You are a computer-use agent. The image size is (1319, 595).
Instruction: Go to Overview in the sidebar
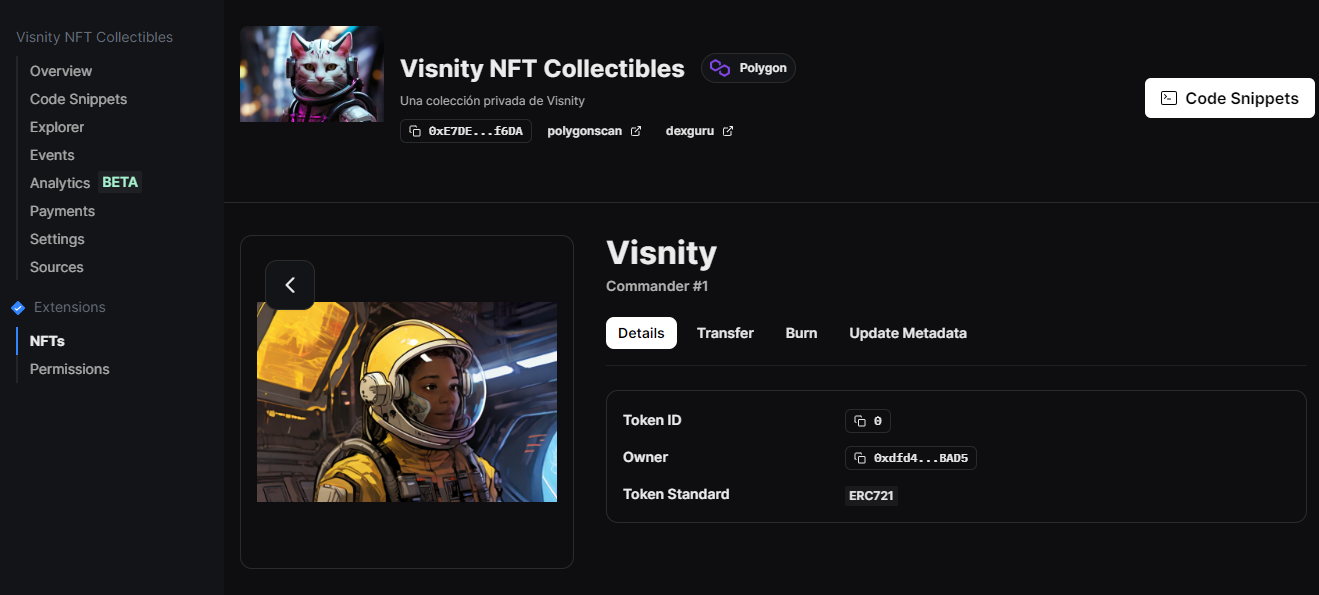point(61,71)
